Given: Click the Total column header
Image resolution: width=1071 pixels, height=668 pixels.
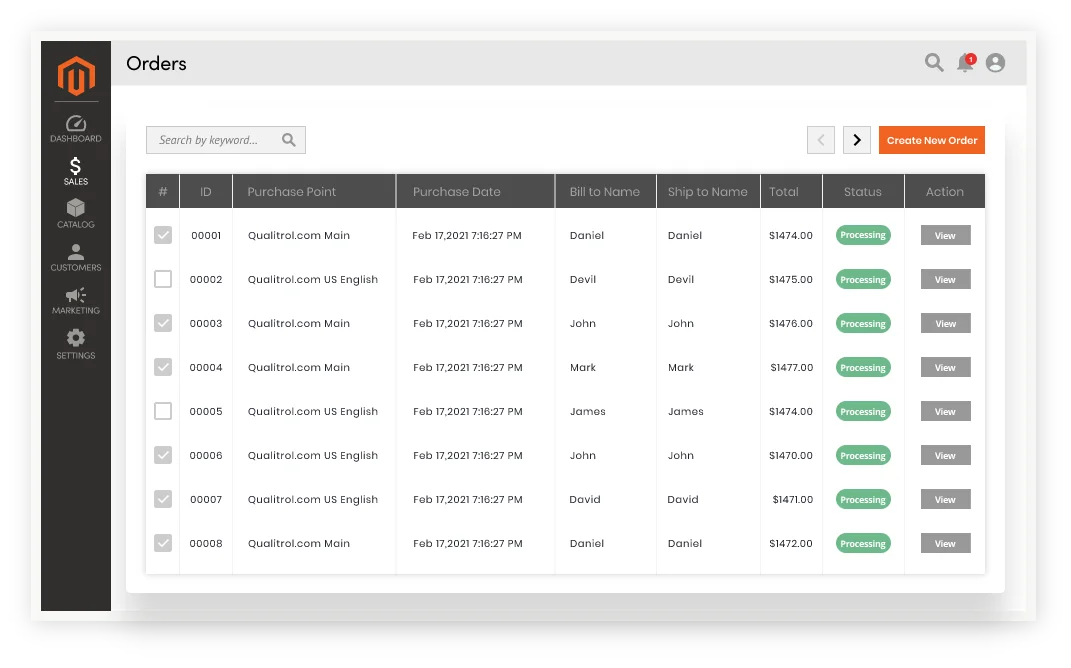Looking at the screenshot, I should tap(791, 191).
